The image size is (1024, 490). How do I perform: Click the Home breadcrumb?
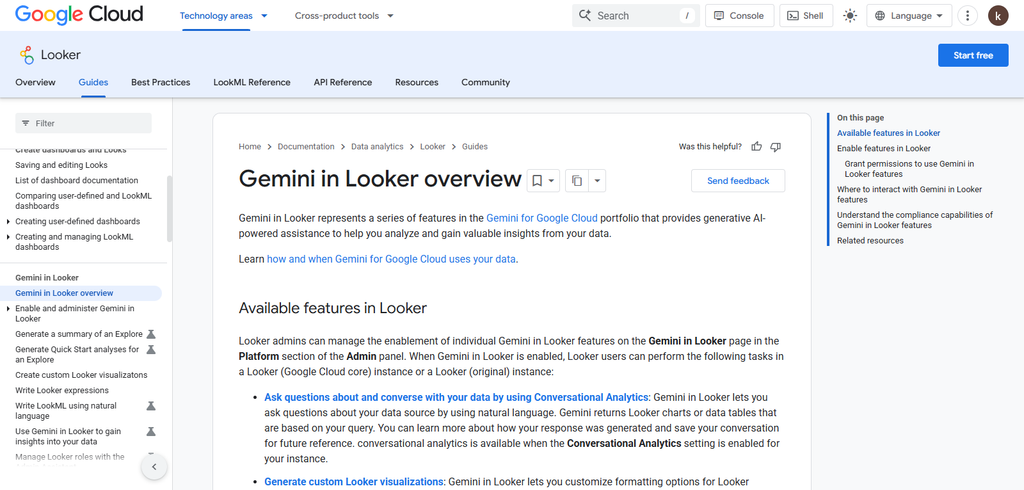coord(250,146)
